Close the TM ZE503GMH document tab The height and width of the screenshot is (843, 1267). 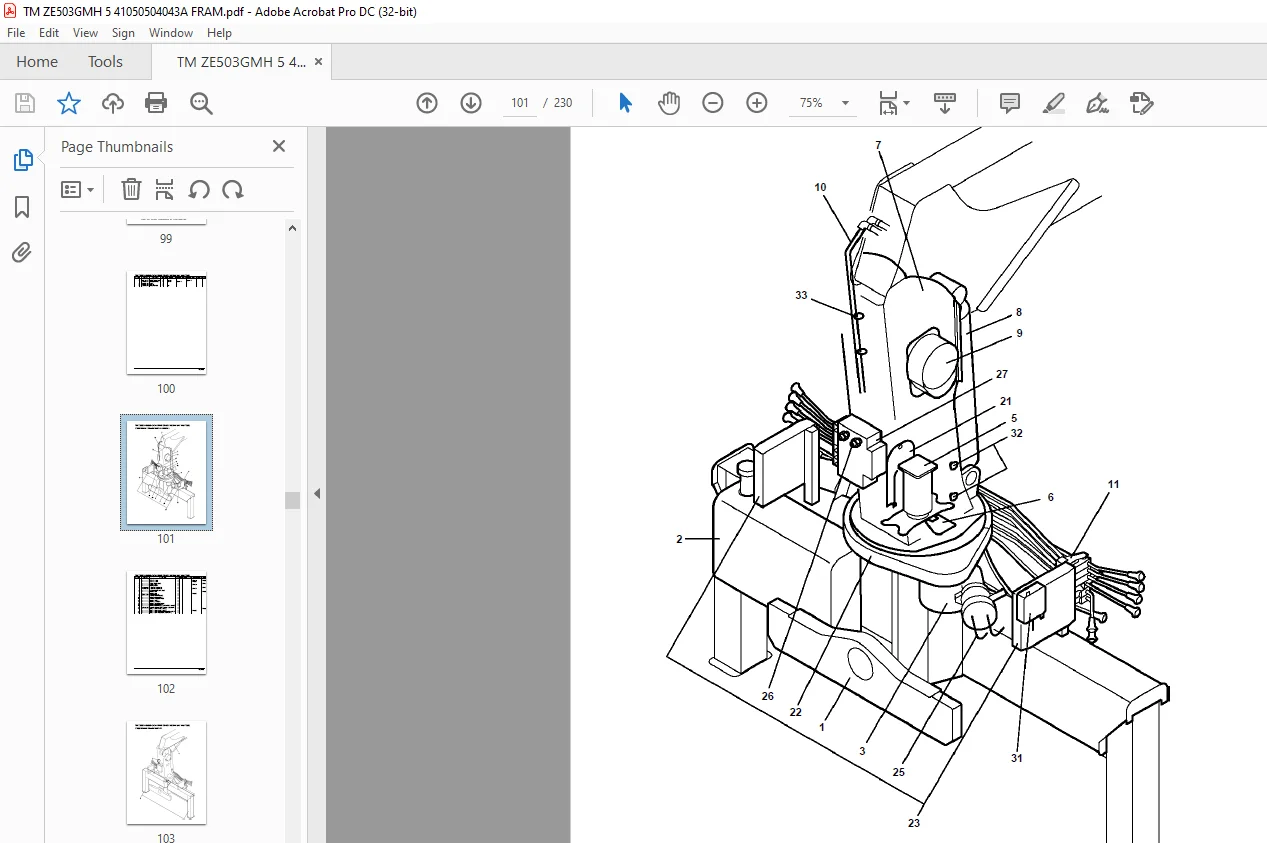(318, 62)
